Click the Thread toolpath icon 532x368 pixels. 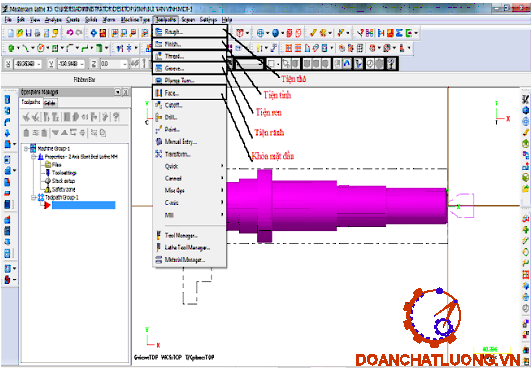158,56
